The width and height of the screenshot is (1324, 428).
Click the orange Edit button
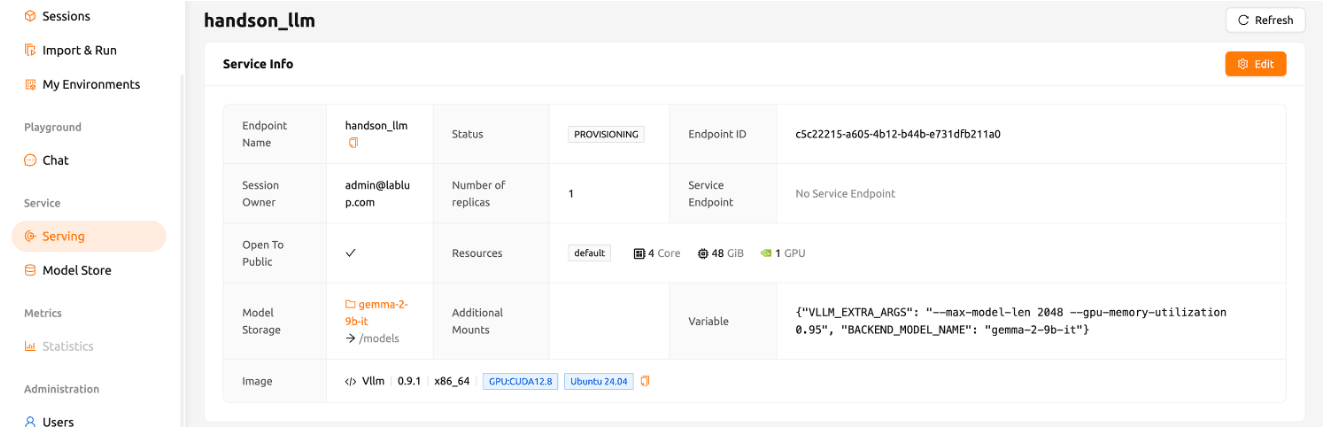(x=1255, y=64)
